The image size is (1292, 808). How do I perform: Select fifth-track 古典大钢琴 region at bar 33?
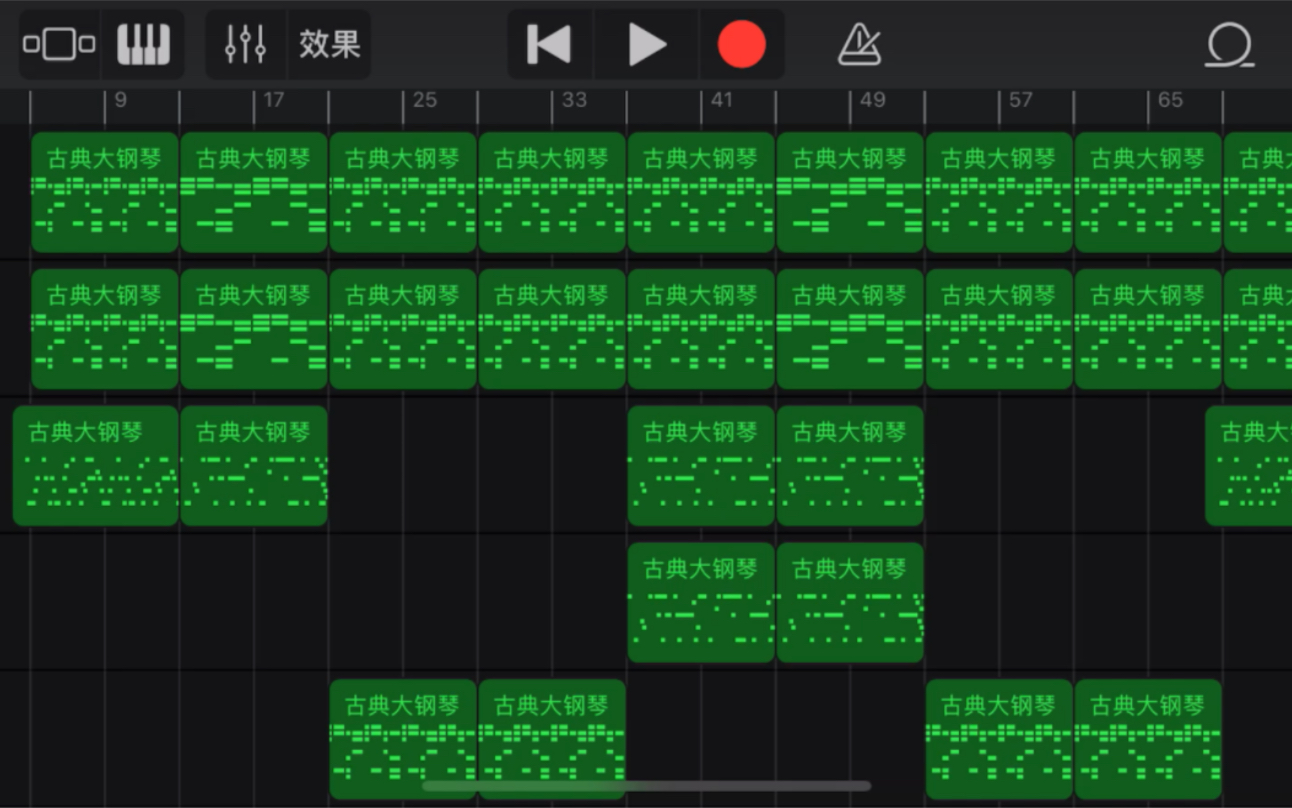pos(552,740)
